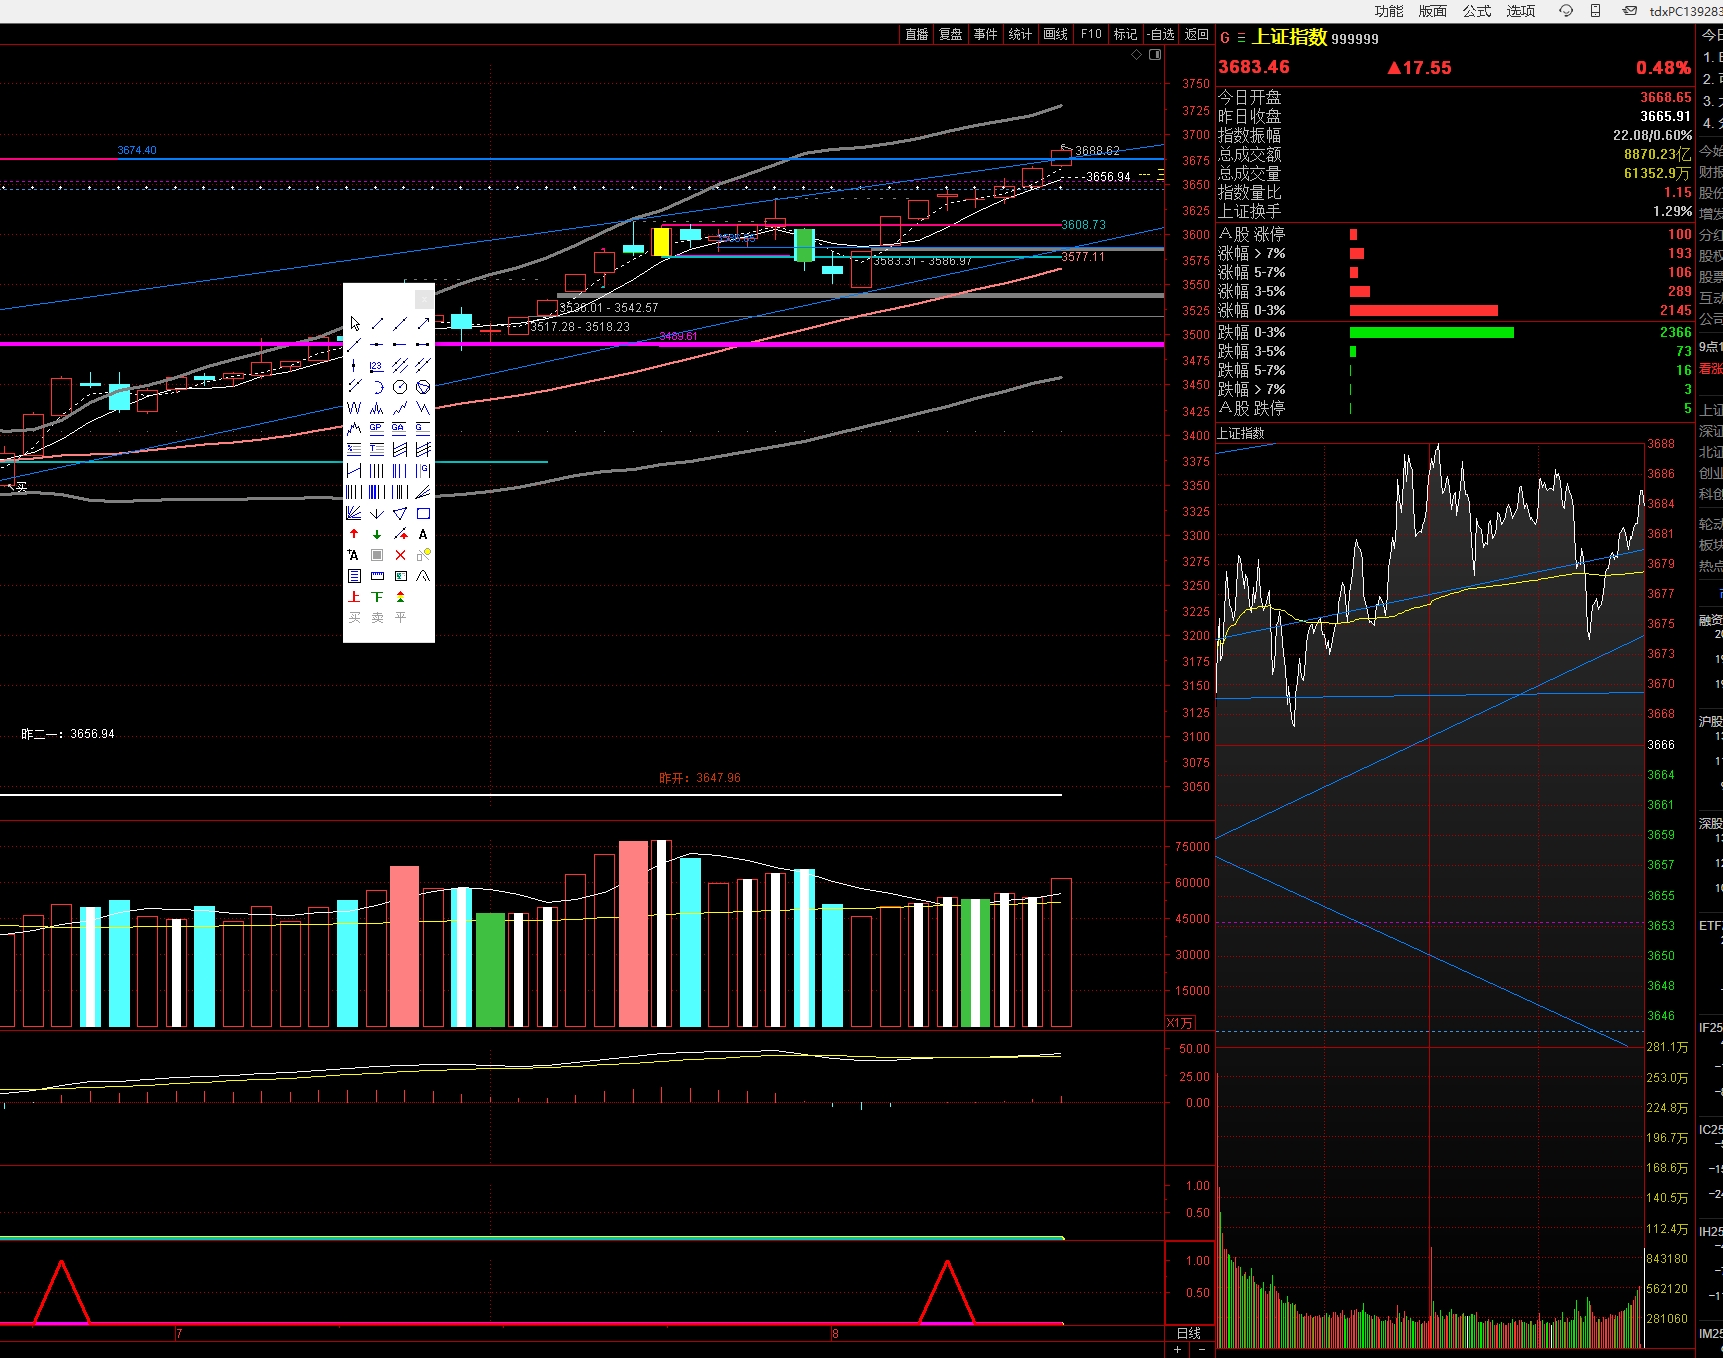Screen dimensions: 1723x1358
Task: Pick the W wave pattern tool
Action: click(354, 408)
